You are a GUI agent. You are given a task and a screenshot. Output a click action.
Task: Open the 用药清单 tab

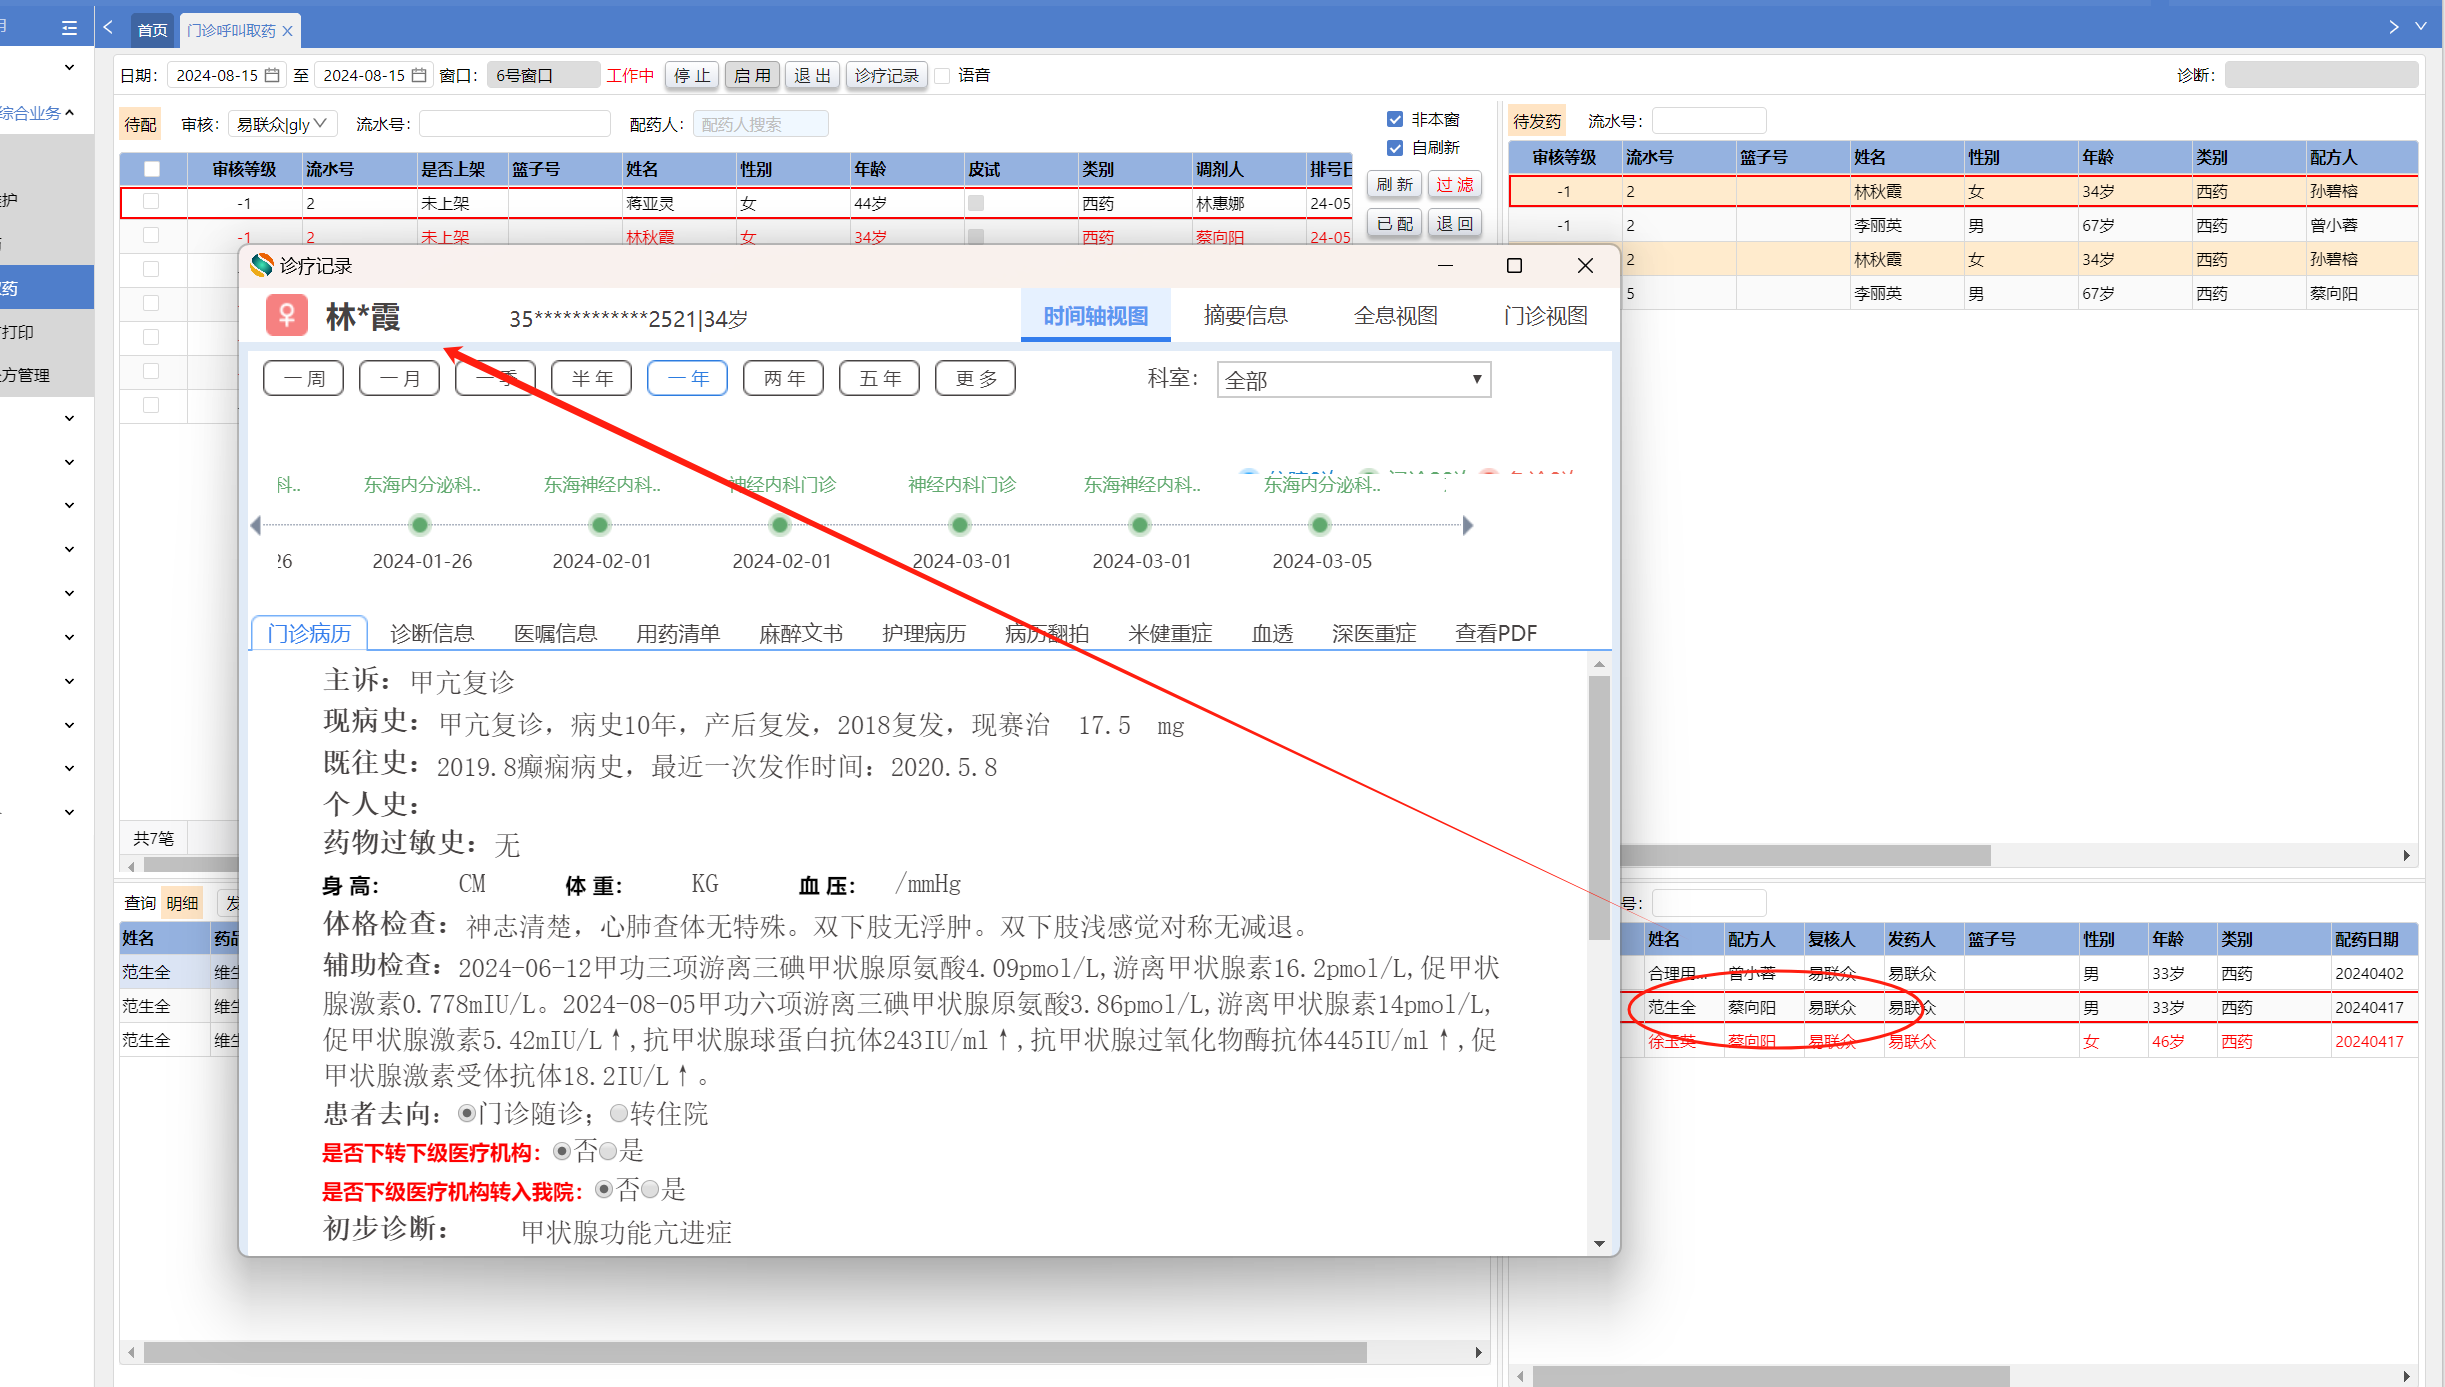pyautogui.click(x=678, y=633)
